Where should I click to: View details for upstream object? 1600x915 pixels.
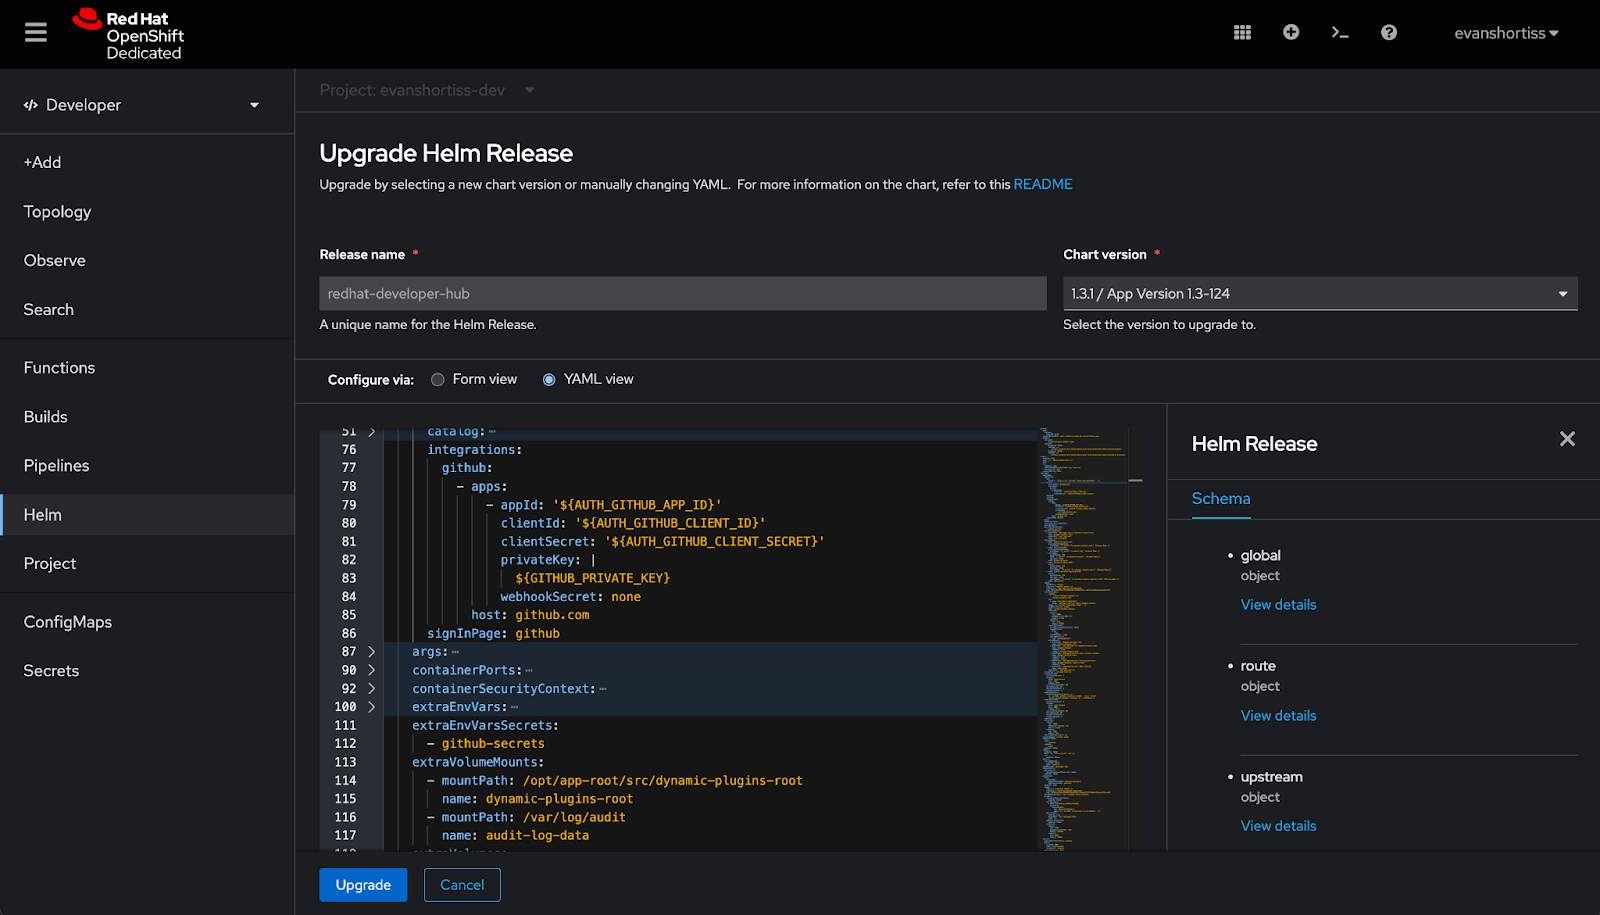(x=1278, y=826)
